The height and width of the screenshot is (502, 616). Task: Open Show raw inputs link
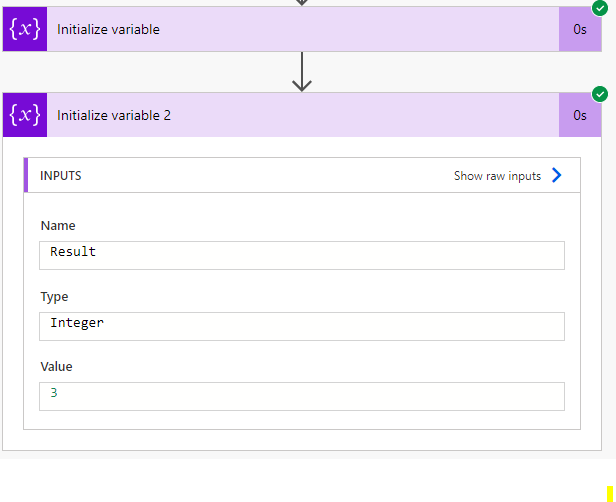point(497,176)
